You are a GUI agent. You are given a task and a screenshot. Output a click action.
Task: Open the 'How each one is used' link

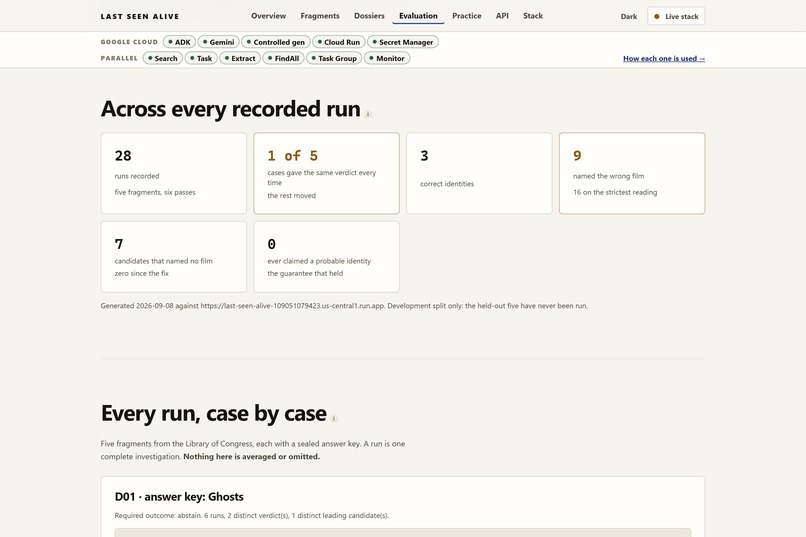[x=664, y=59]
